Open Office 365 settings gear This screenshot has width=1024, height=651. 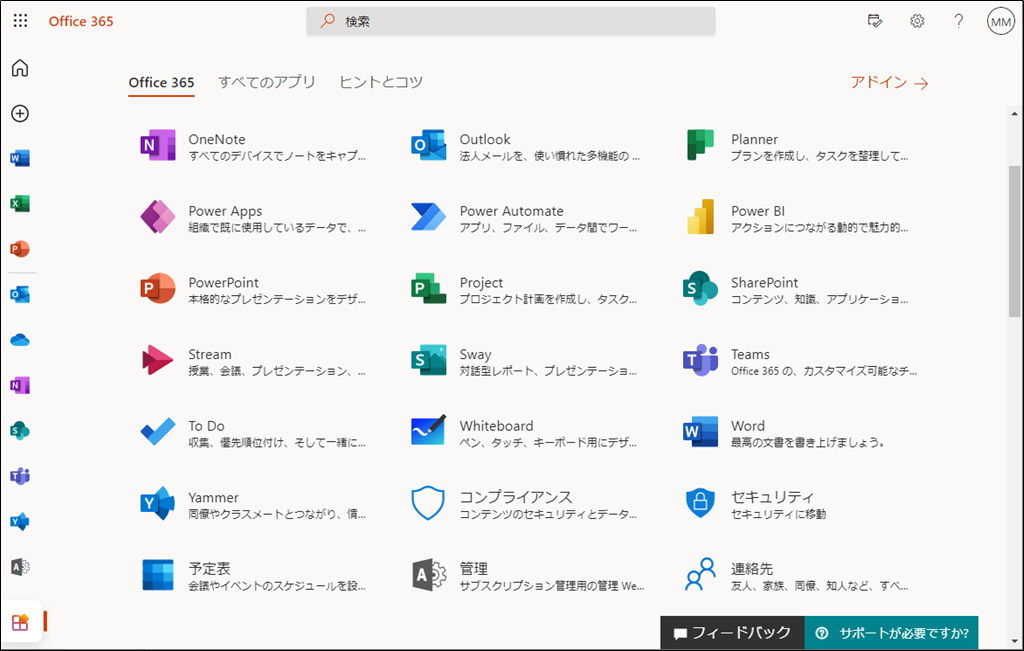pyautogui.click(x=917, y=20)
